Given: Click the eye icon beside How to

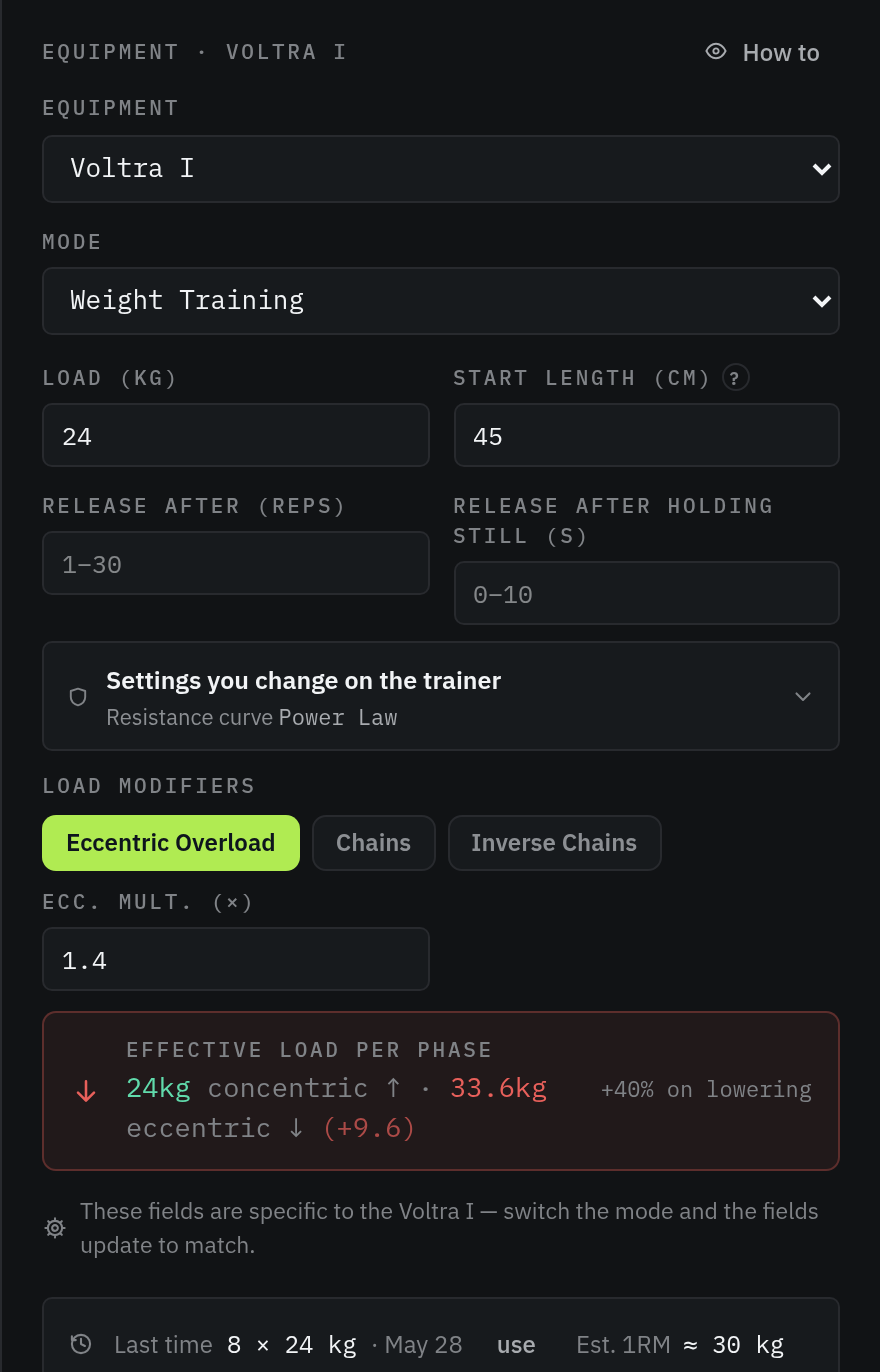Looking at the screenshot, I should (716, 52).
